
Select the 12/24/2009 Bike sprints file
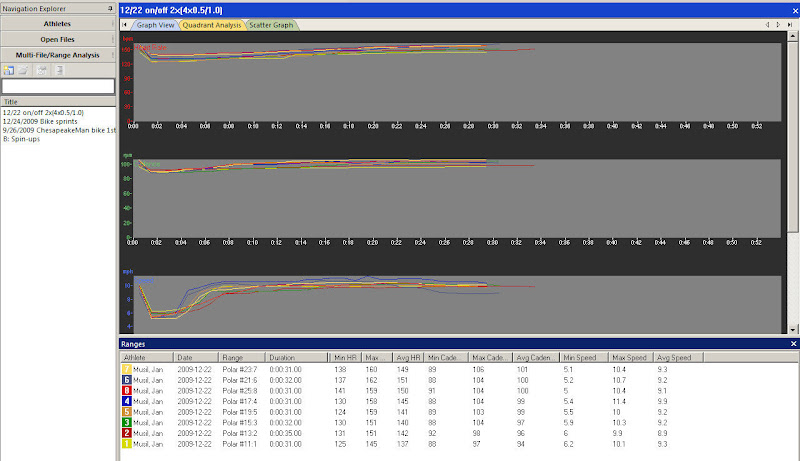[x=40, y=122]
